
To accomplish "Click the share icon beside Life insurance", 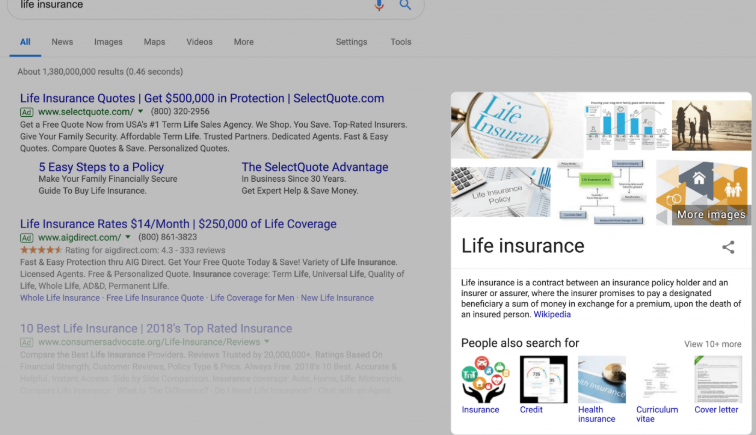I will [x=728, y=247].
